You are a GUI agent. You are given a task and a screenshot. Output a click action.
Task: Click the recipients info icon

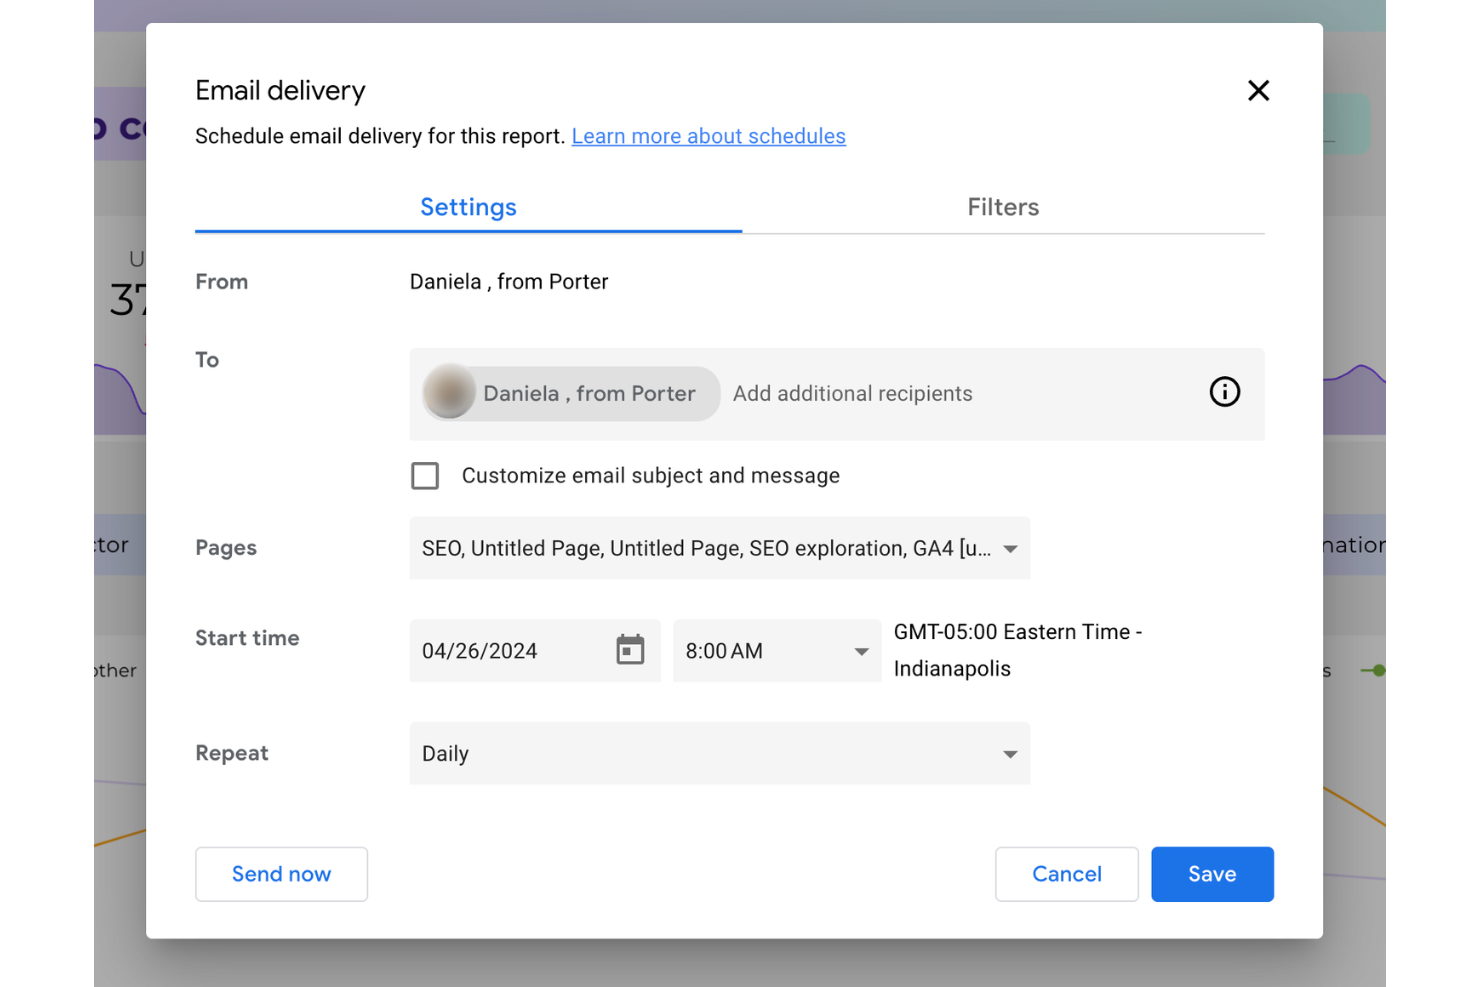[x=1224, y=392]
